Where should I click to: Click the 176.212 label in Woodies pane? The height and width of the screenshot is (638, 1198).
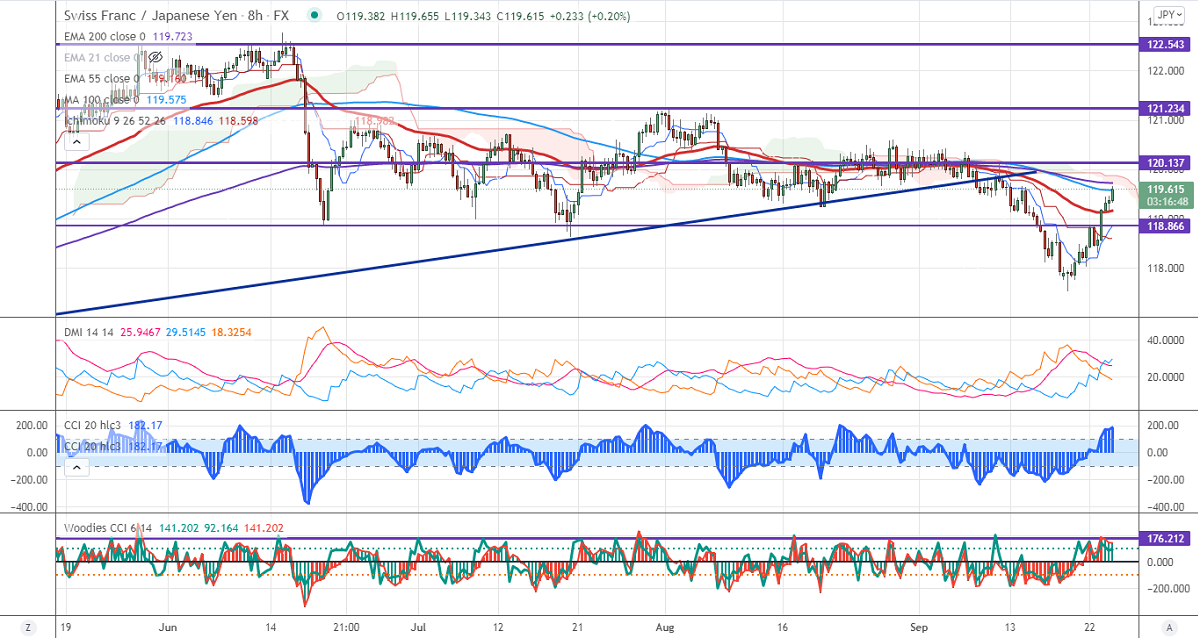(x=1165, y=539)
